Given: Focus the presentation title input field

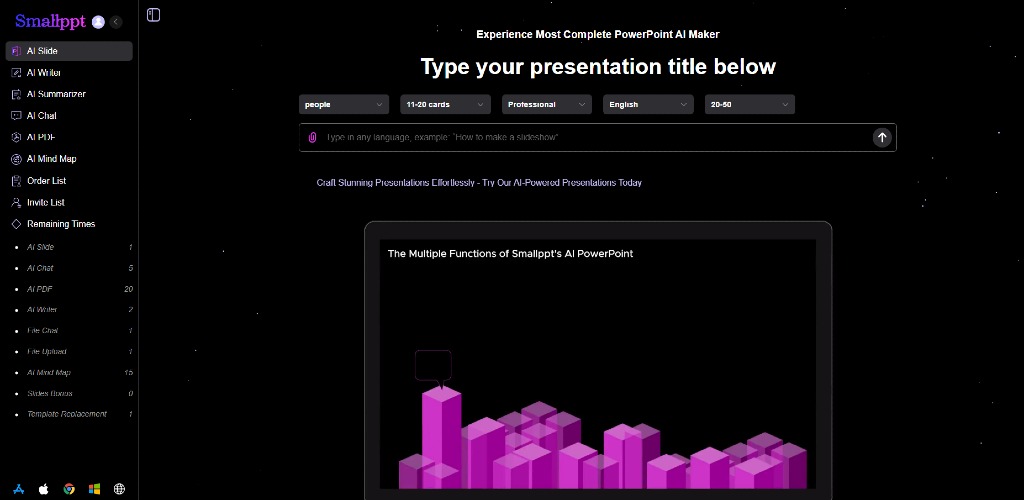Looking at the screenshot, I should pos(597,138).
